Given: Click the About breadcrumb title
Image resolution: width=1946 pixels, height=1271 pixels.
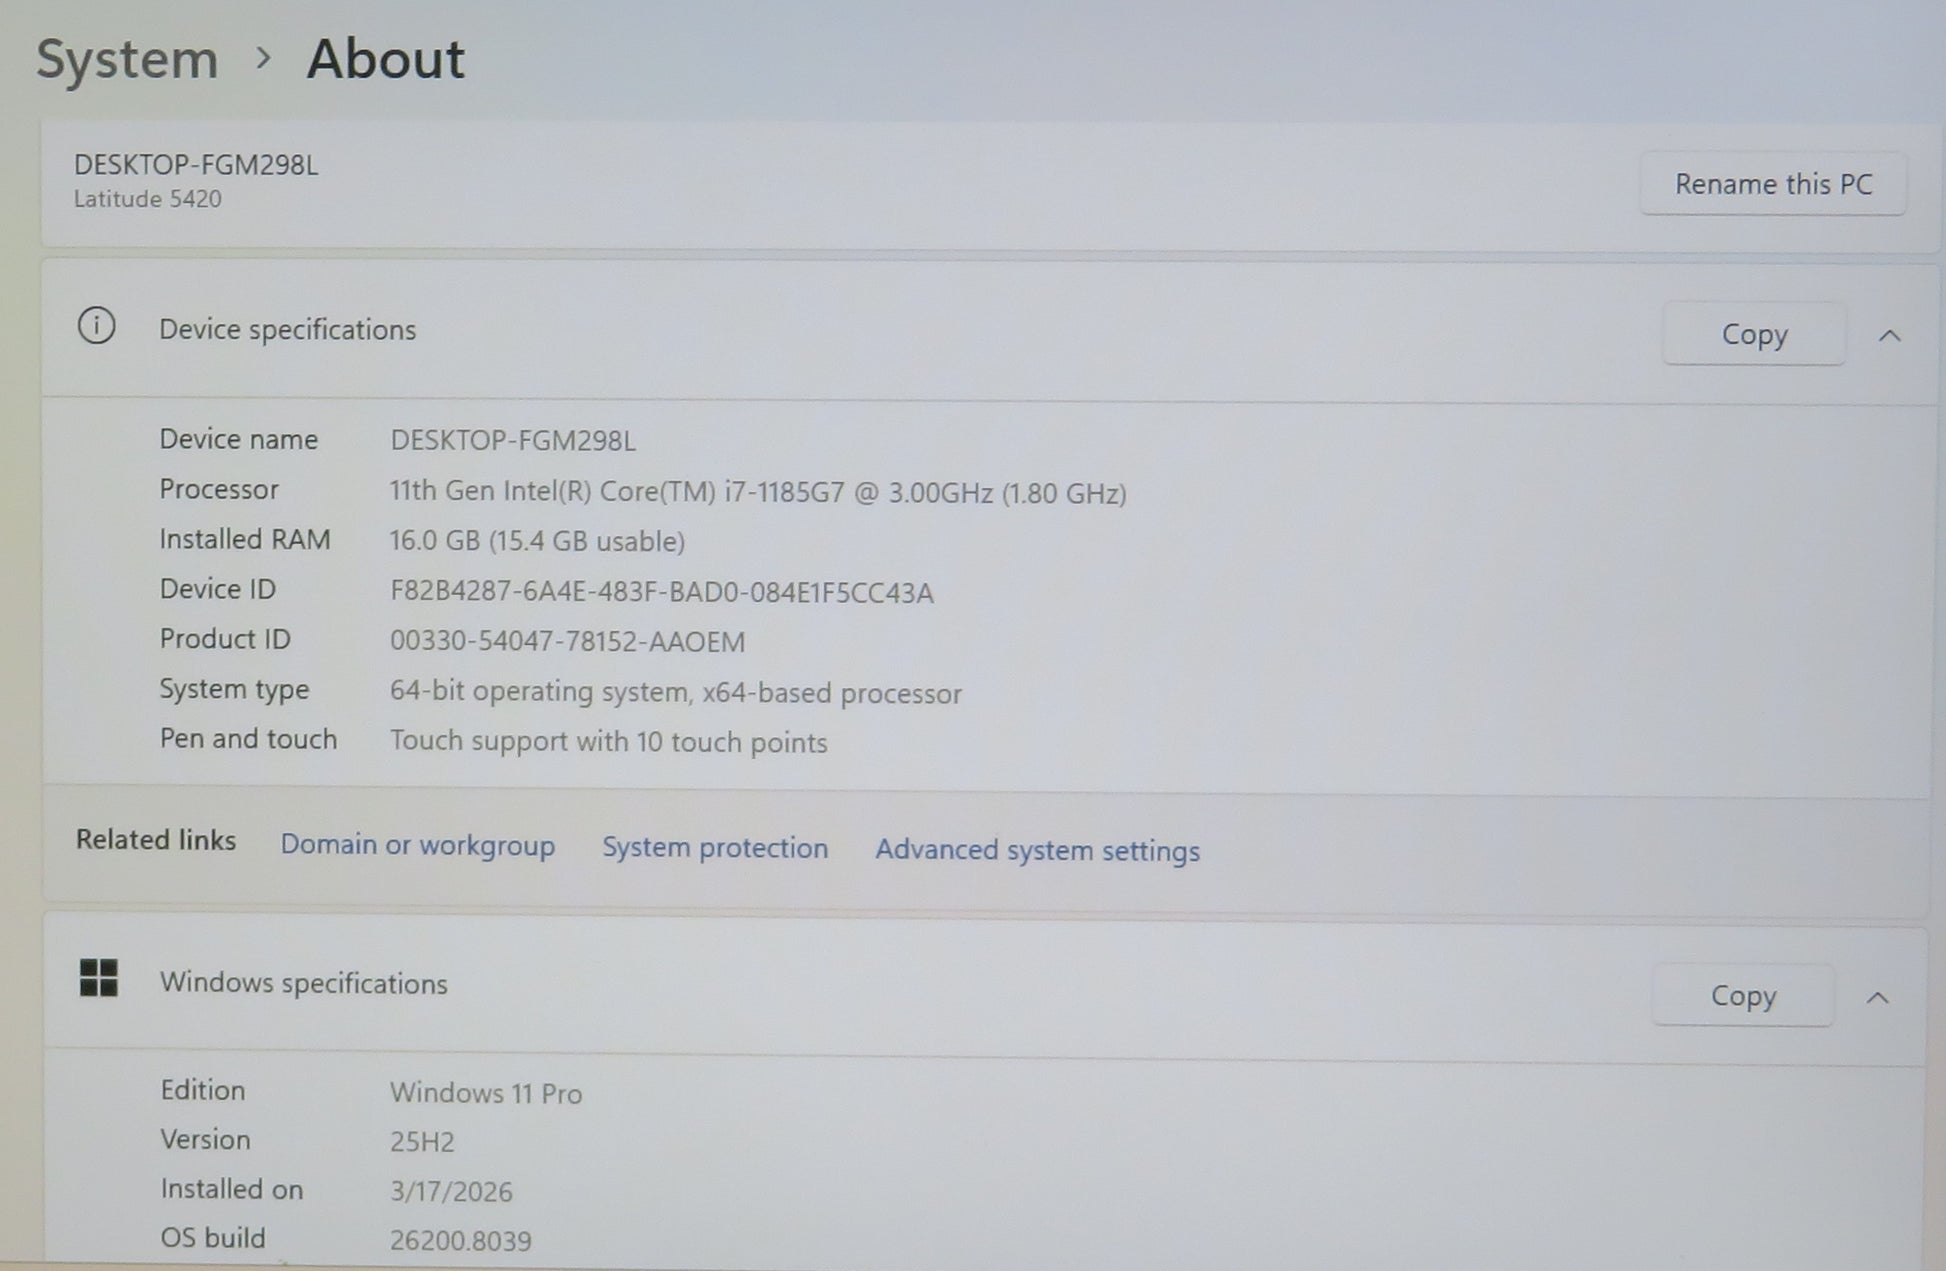Looking at the screenshot, I should [x=385, y=59].
